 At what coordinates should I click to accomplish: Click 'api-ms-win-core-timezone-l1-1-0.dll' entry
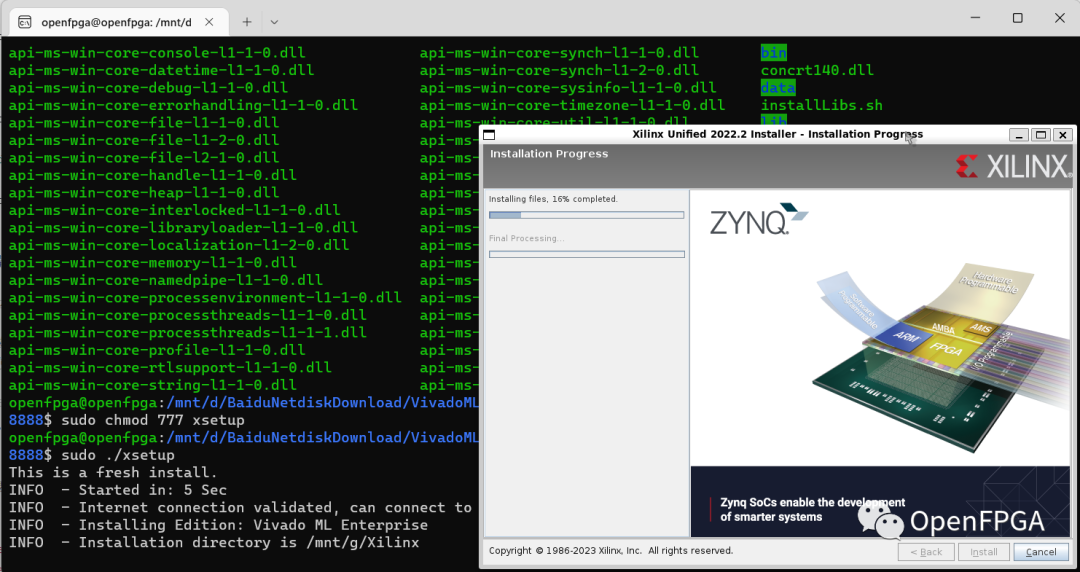[x=572, y=105]
